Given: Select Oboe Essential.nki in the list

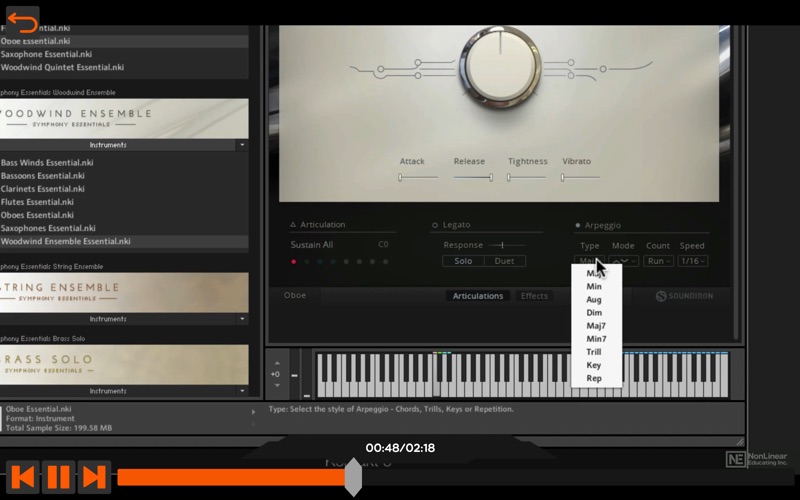Looking at the screenshot, I should pyautogui.click(x=124, y=41).
